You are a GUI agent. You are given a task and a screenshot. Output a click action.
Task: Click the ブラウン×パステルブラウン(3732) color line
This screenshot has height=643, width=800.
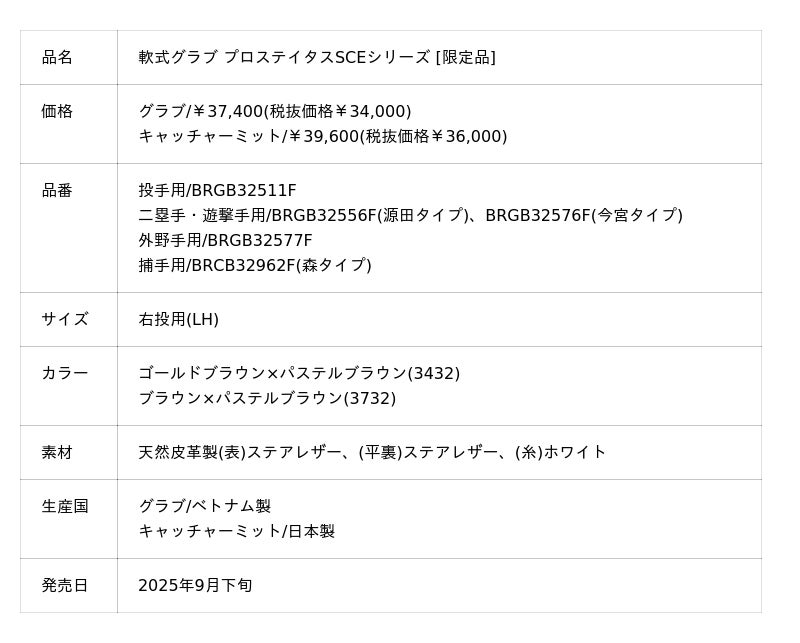coord(267,398)
